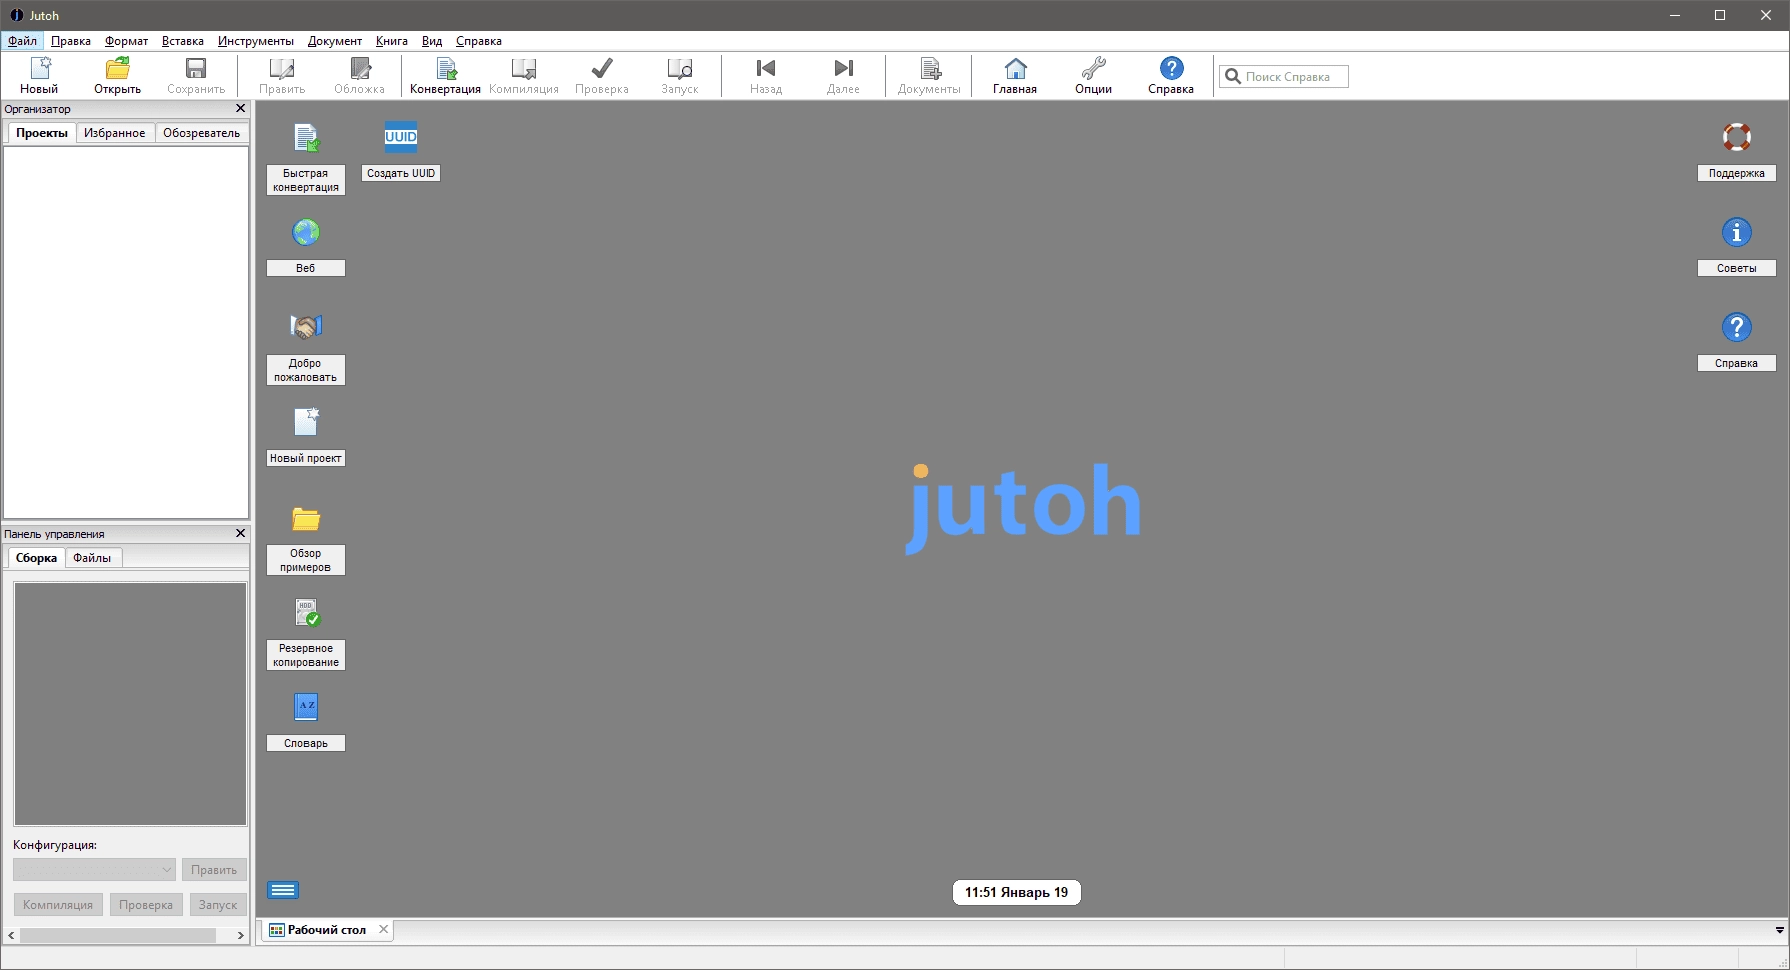Image resolution: width=1790 pixels, height=970 pixels.
Task: Open the Инструменты menu
Action: pos(256,41)
